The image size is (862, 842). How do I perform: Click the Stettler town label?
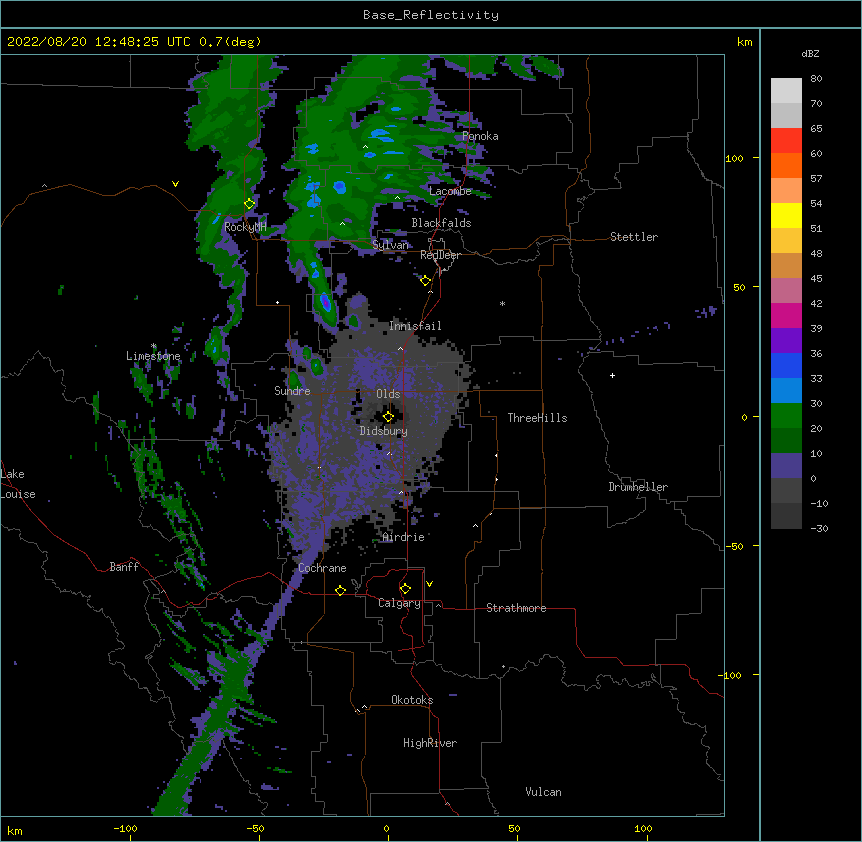[634, 237]
